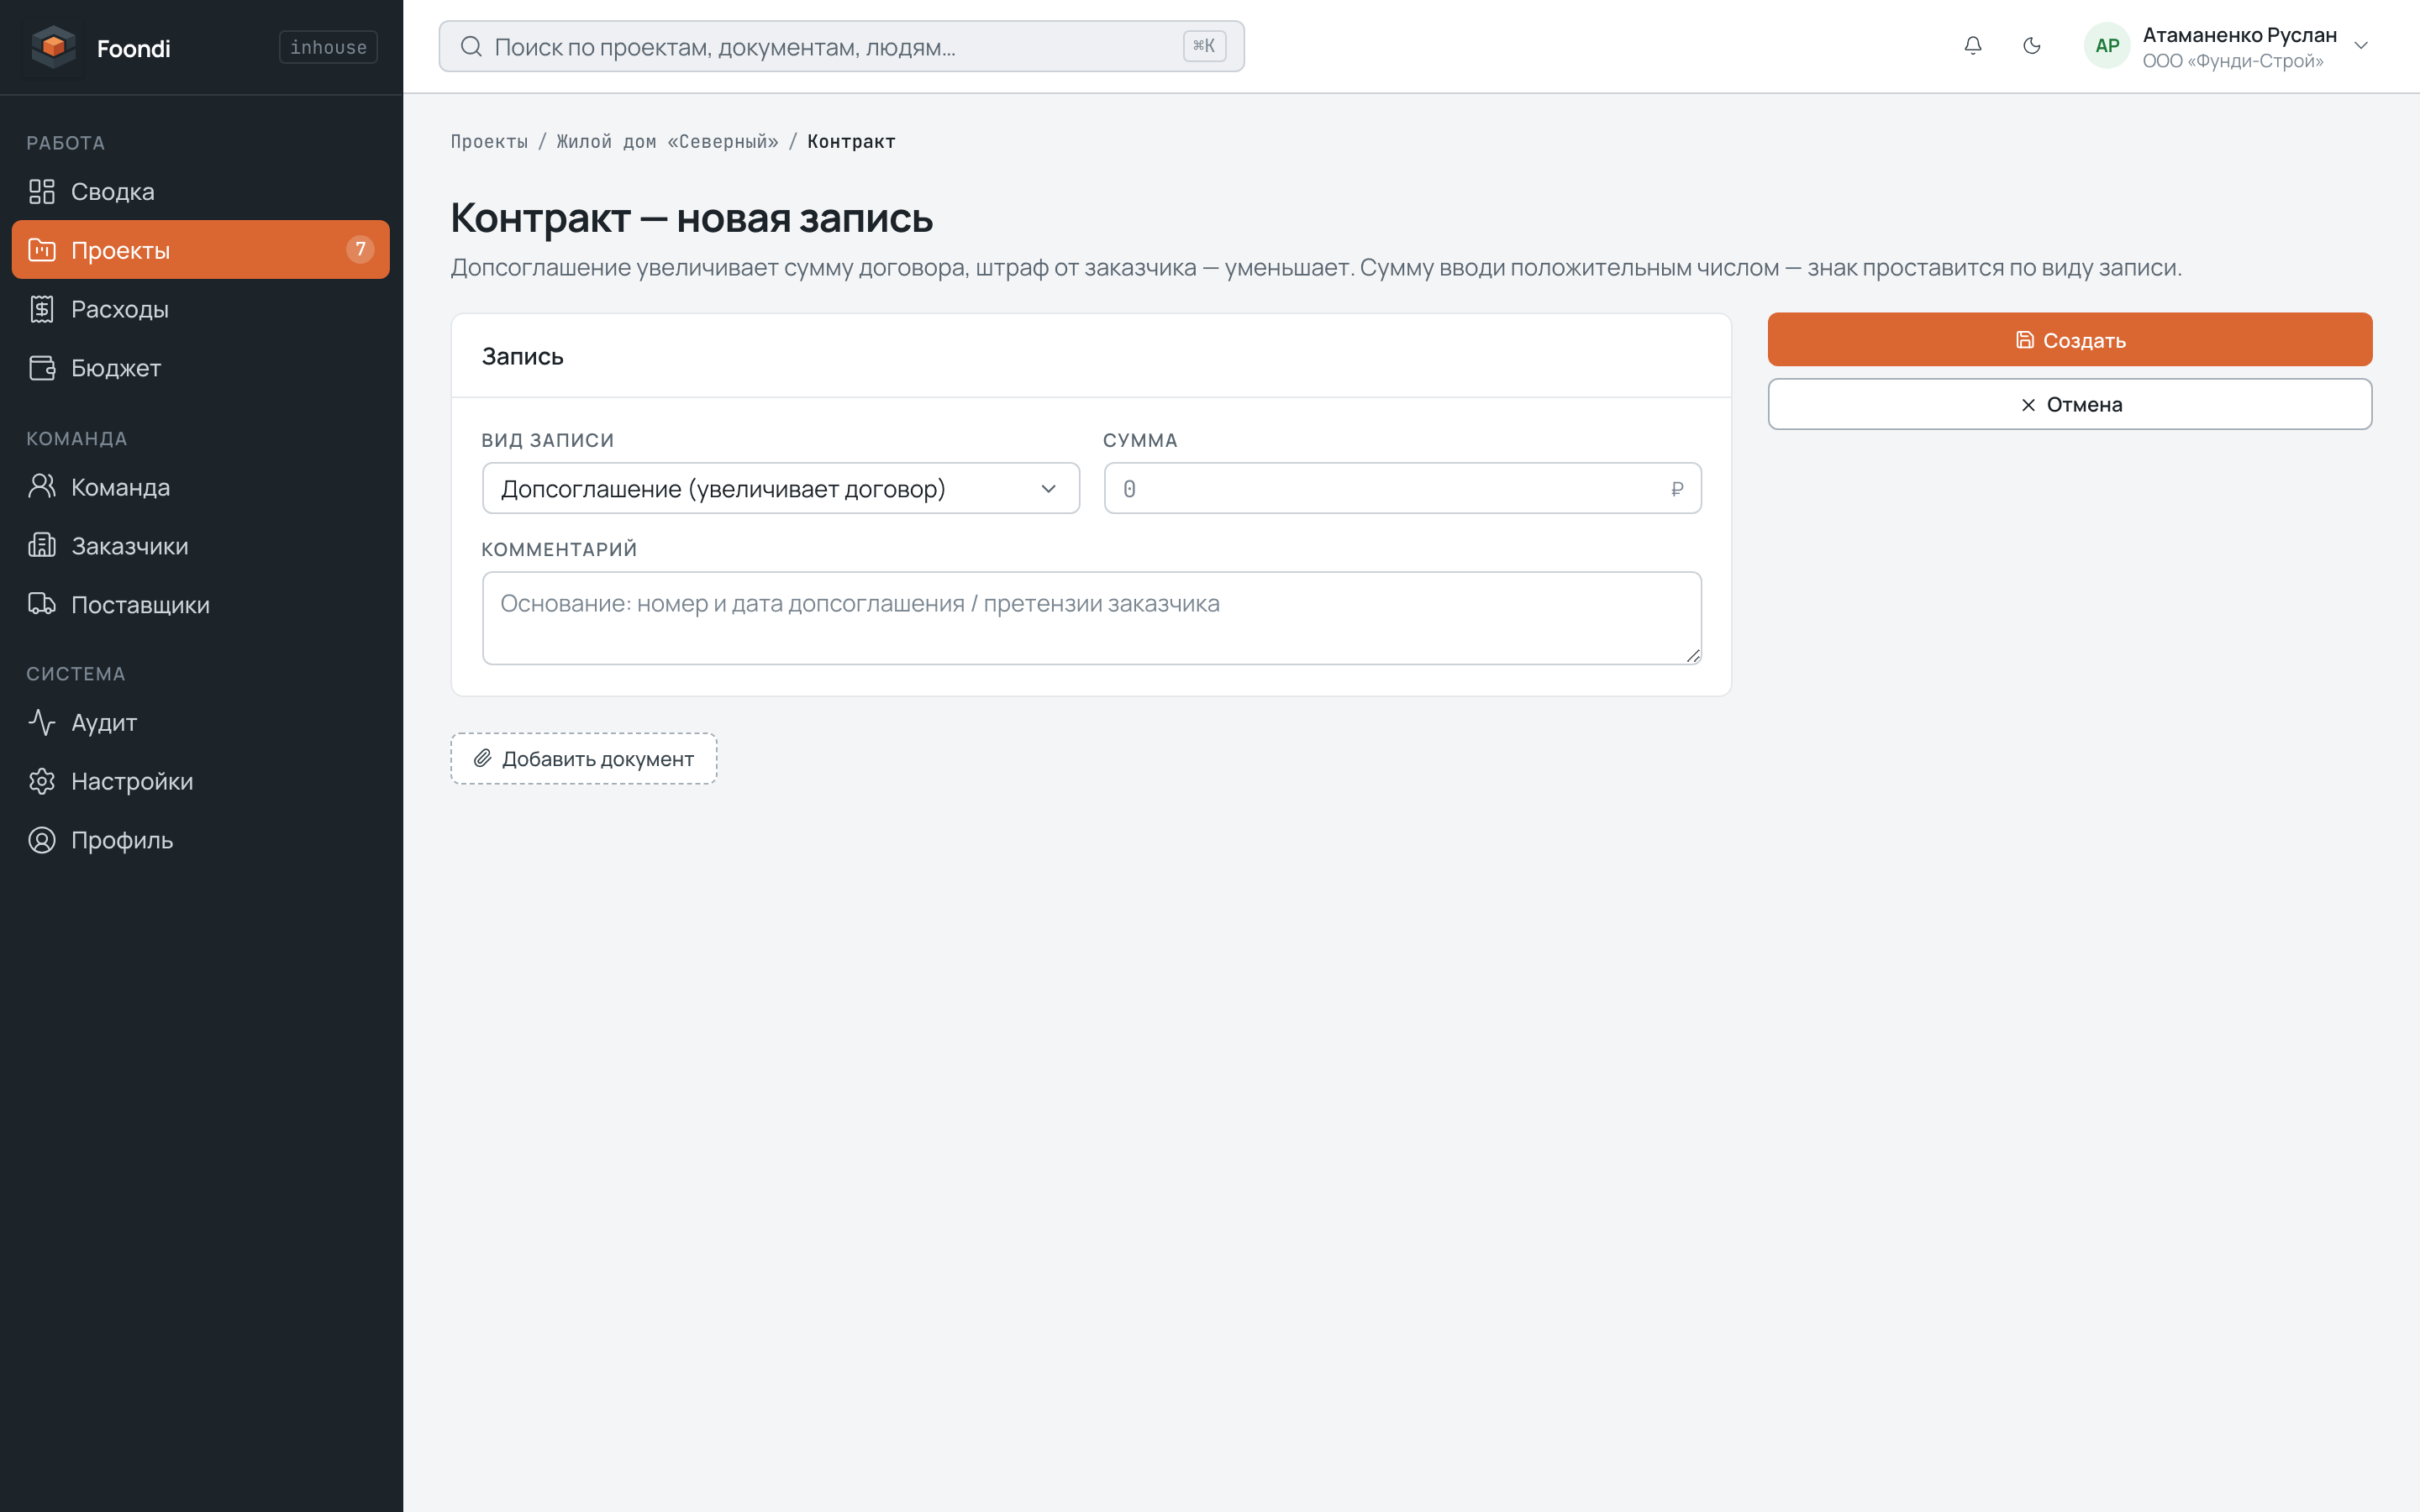This screenshot has height=1512, width=2420.
Task: Click the Поставщики truck icon
Action: tap(42, 604)
